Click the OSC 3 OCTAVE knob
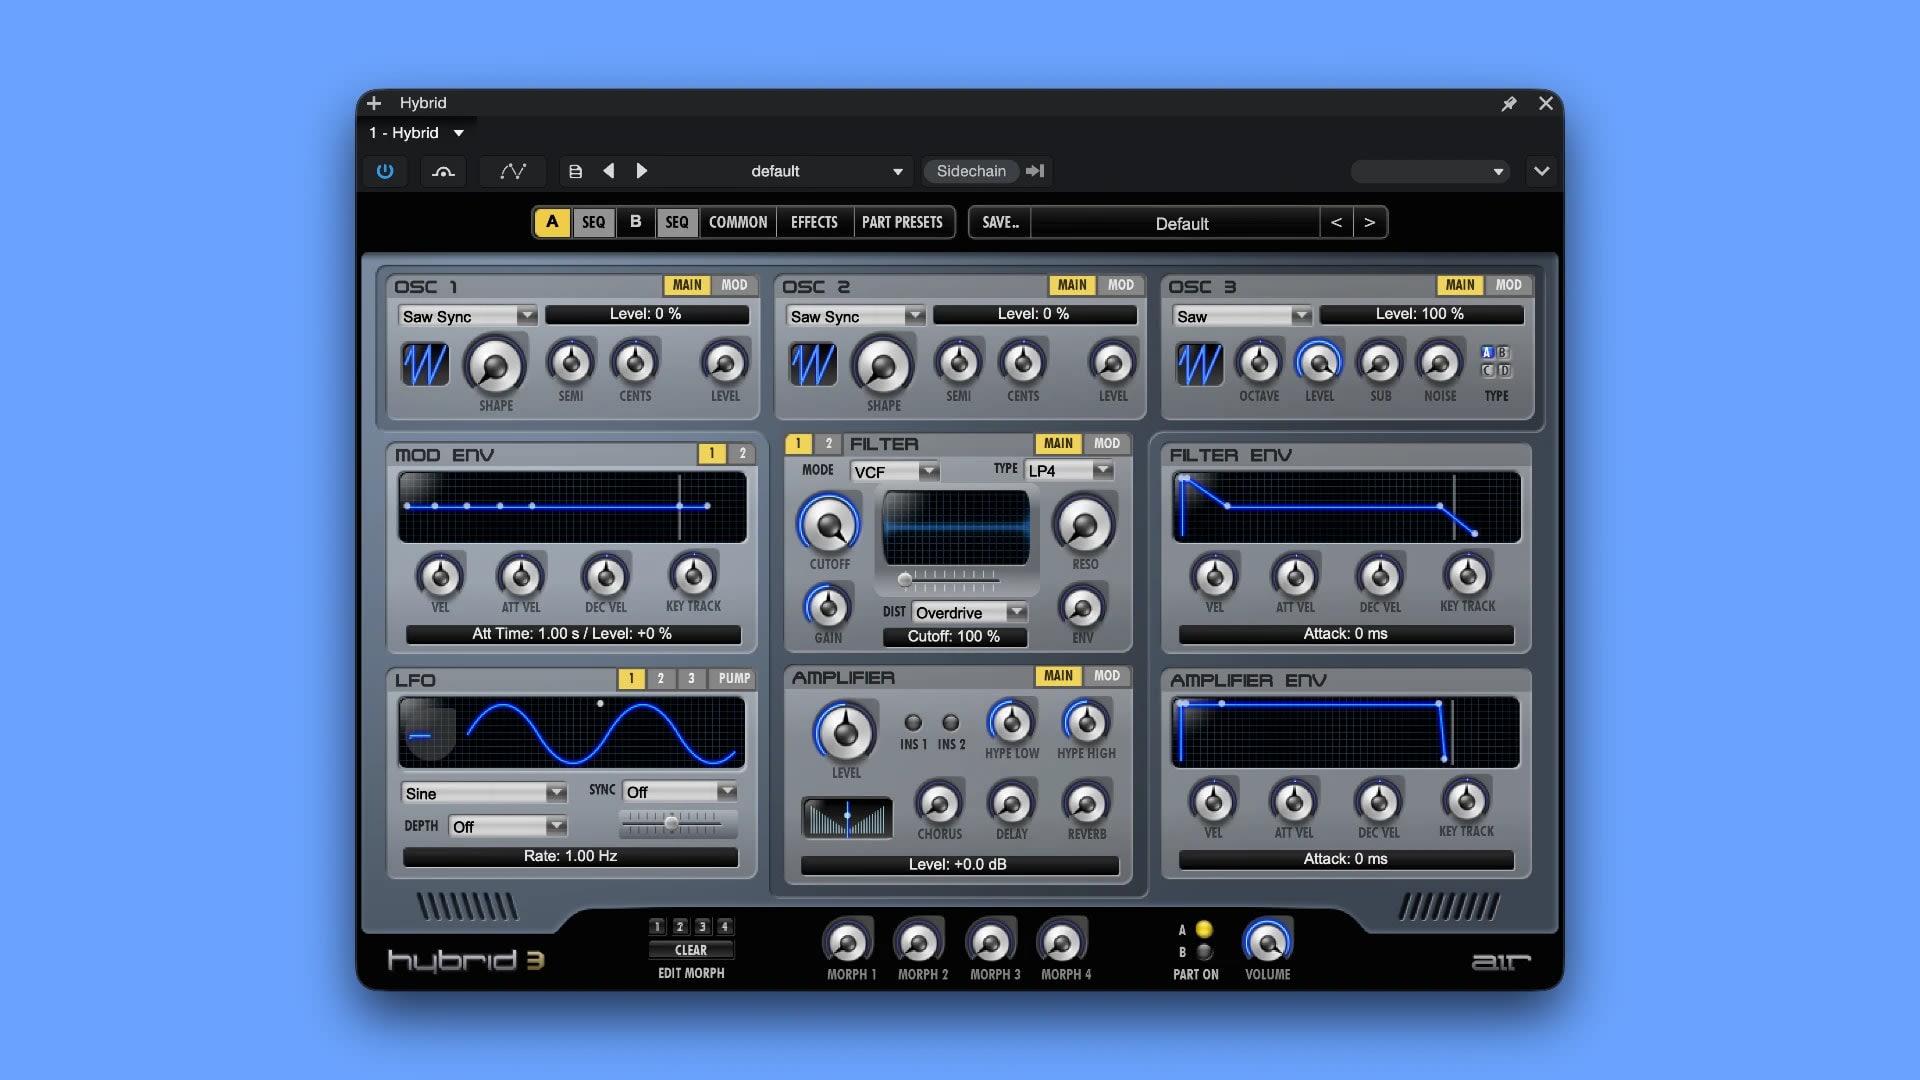 pyautogui.click(x=1259, y=362)
